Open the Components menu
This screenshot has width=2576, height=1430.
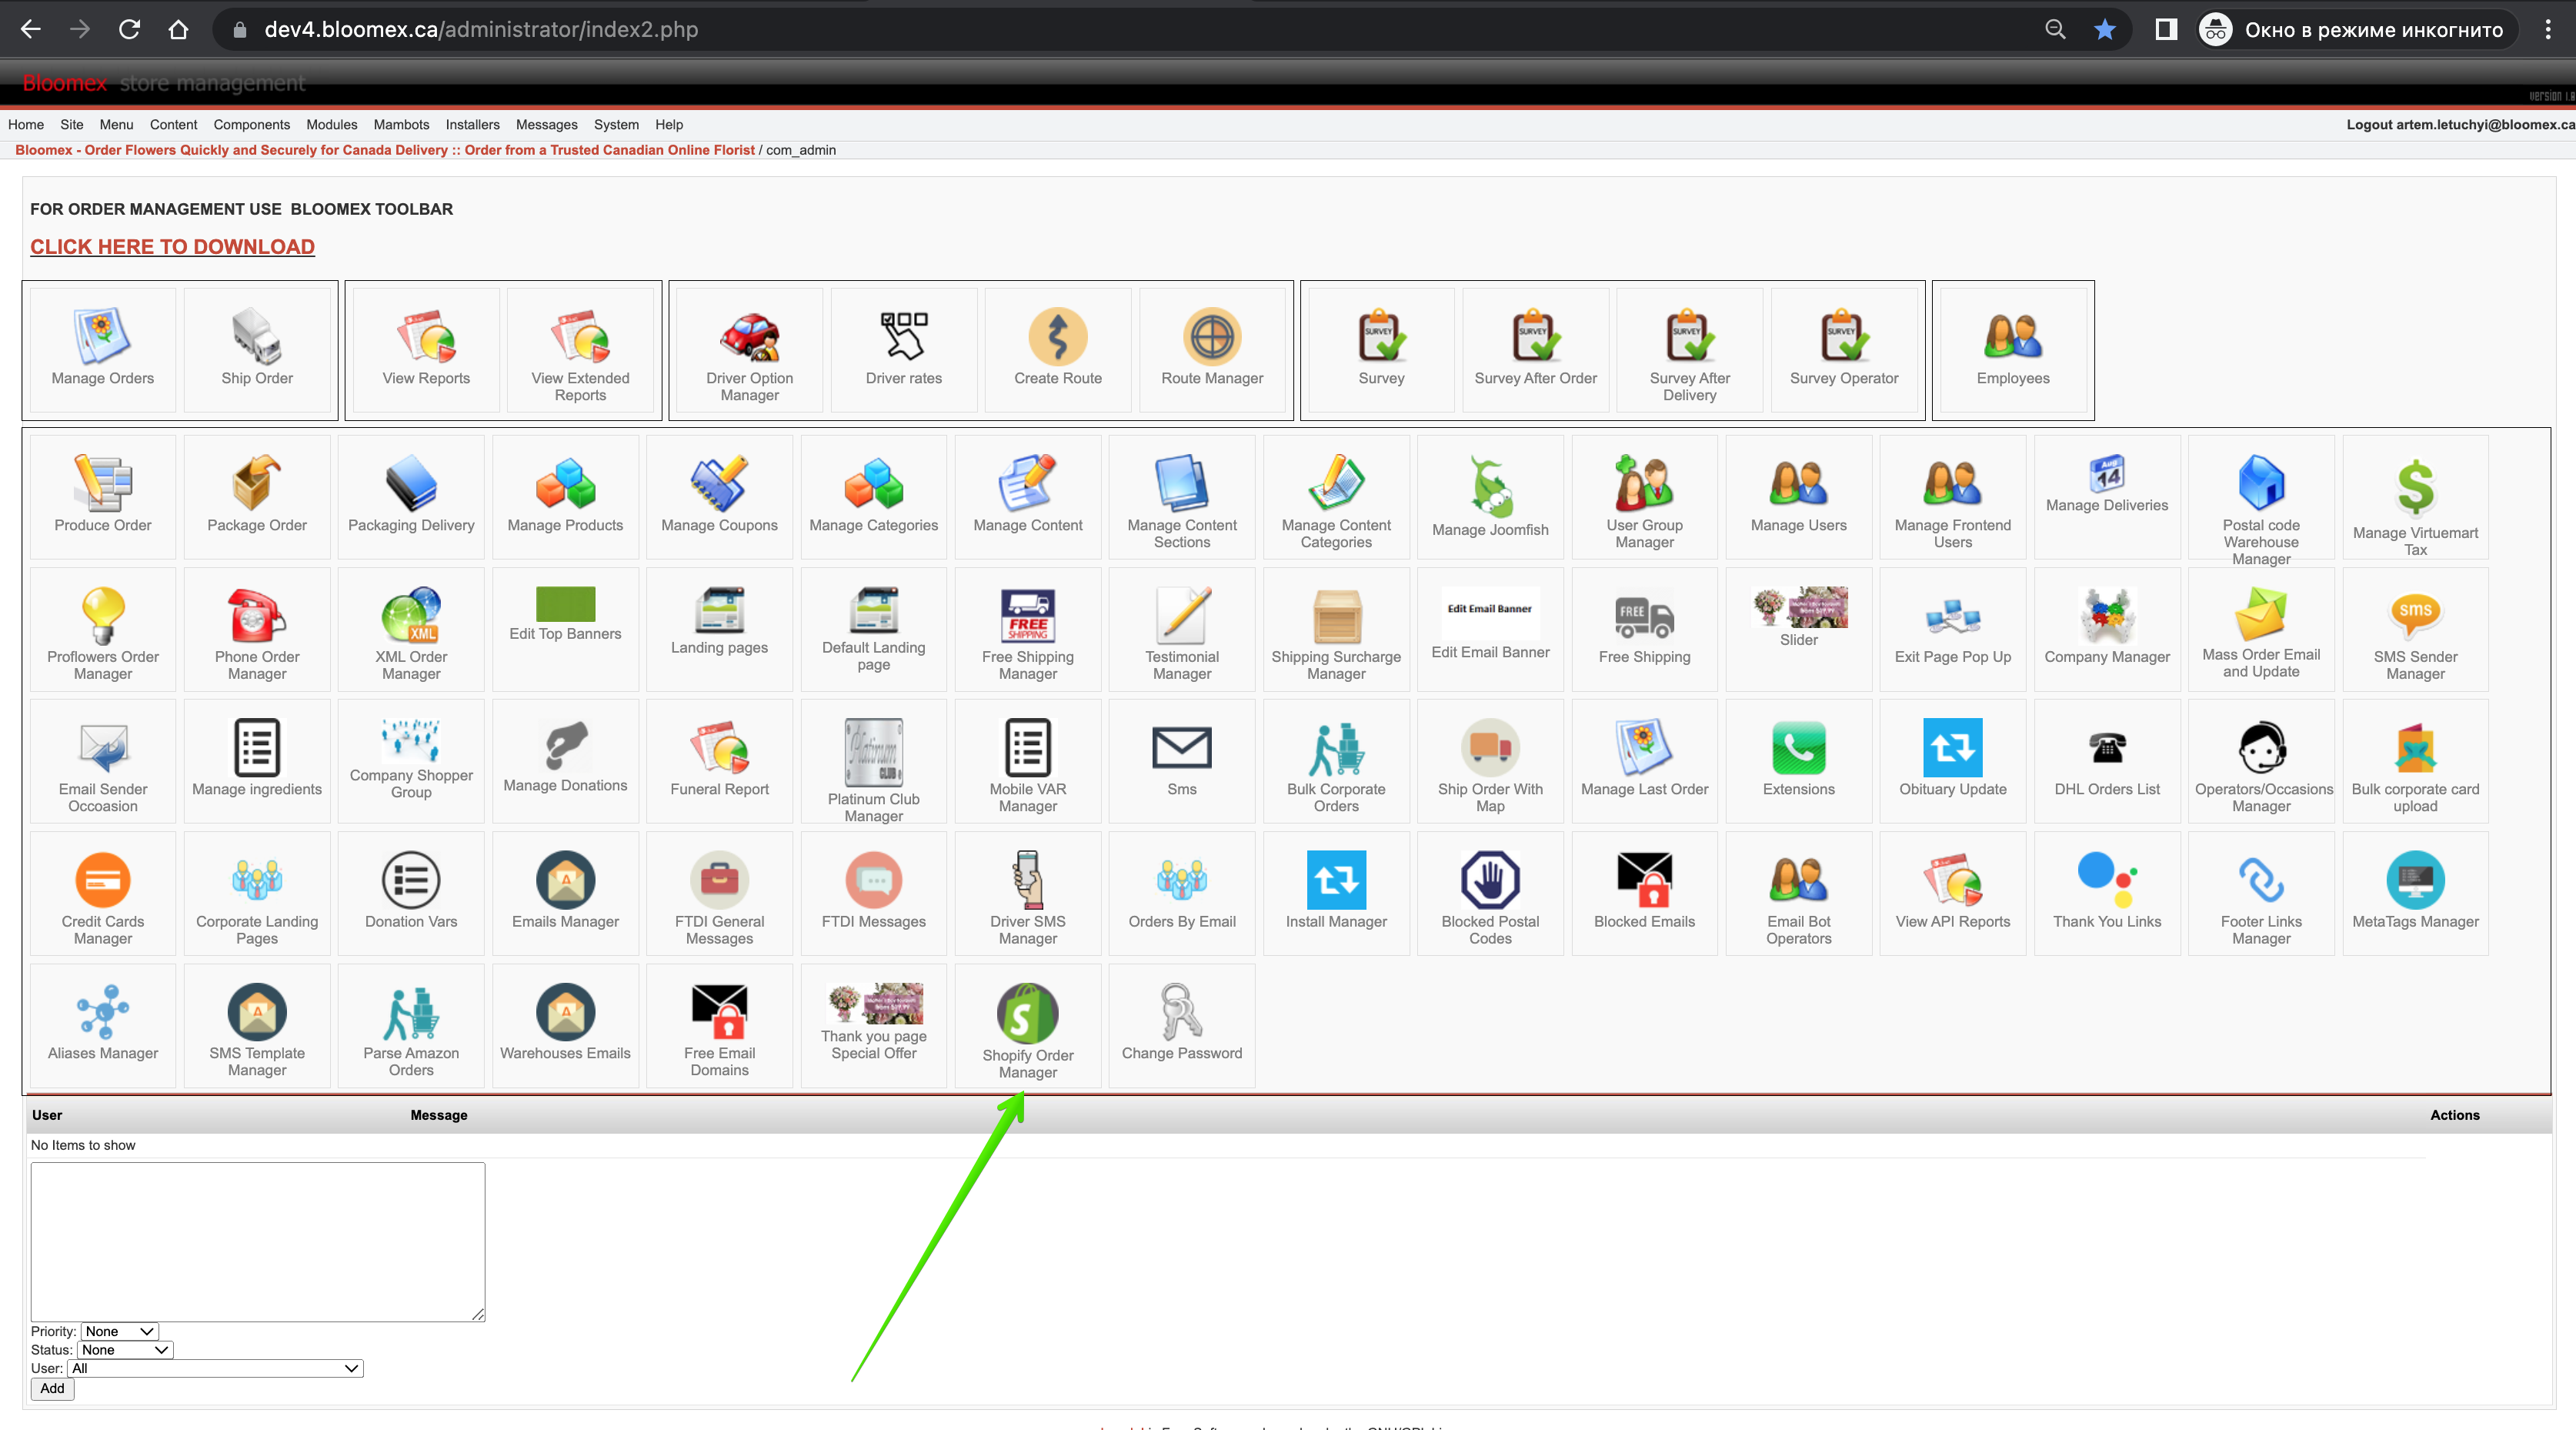[251, 125]
